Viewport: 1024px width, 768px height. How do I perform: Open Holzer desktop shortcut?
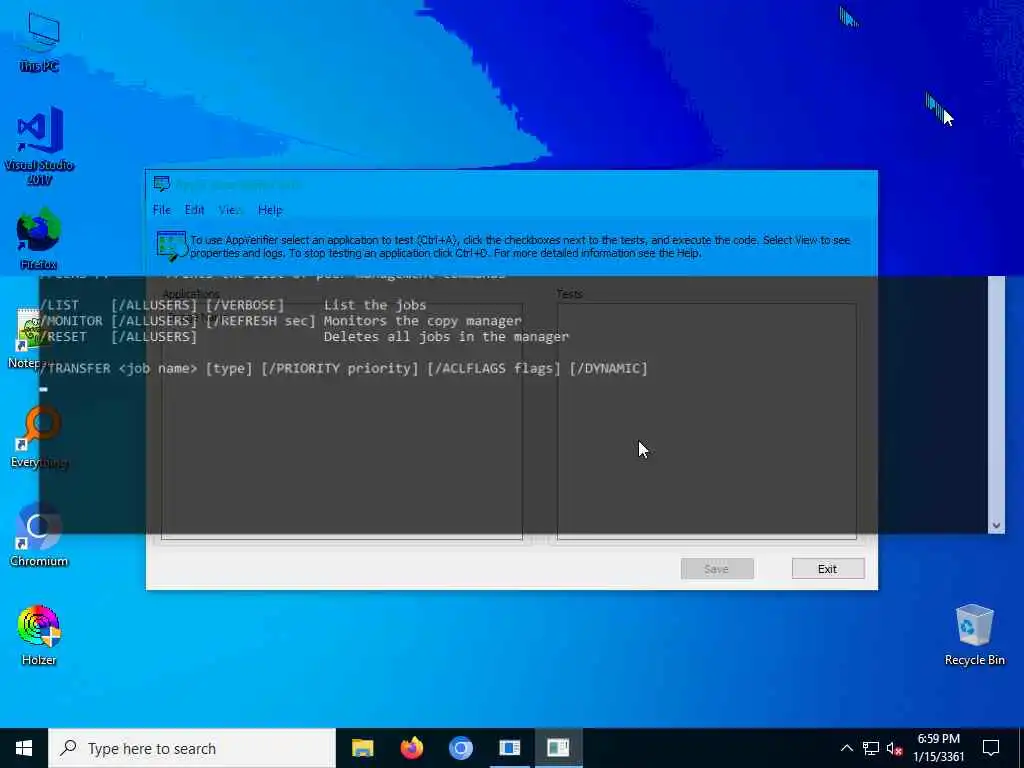pos(39,635)
